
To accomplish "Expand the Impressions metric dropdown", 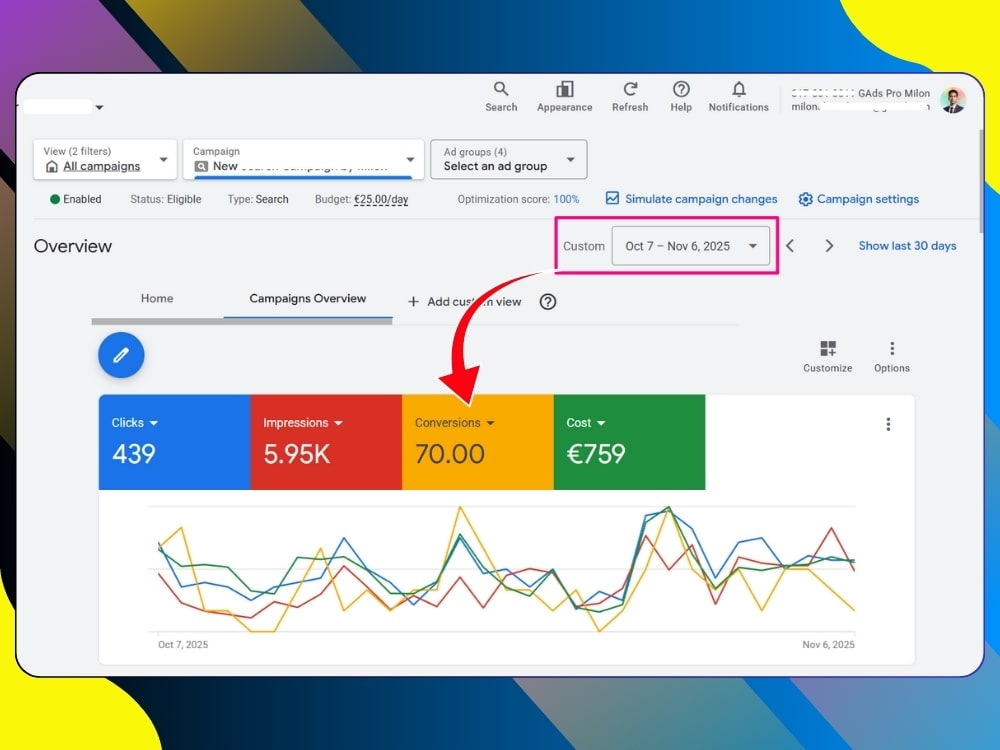I will click(338, 423).
